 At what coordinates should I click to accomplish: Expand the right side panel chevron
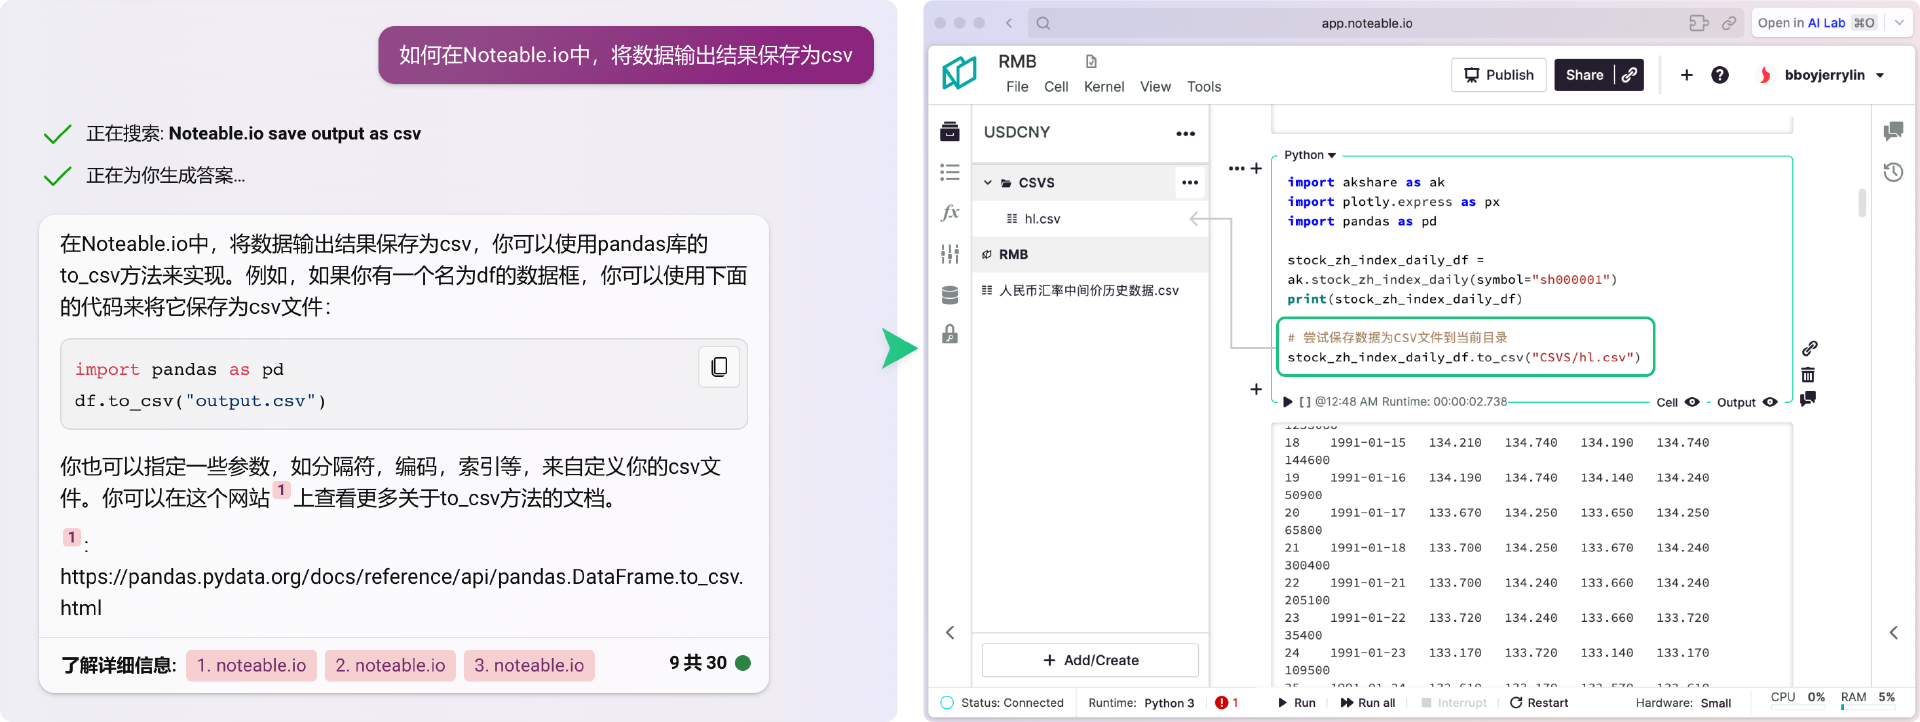(1893, 632)
